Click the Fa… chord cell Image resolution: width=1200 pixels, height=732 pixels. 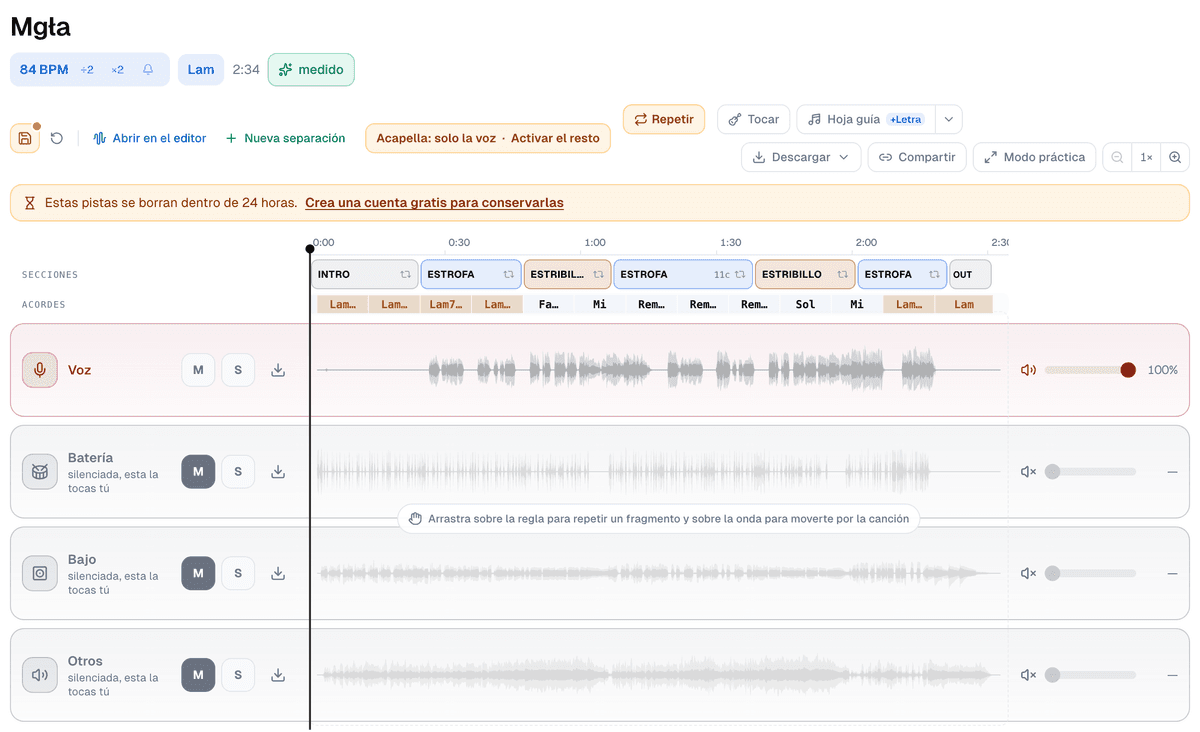549,304
